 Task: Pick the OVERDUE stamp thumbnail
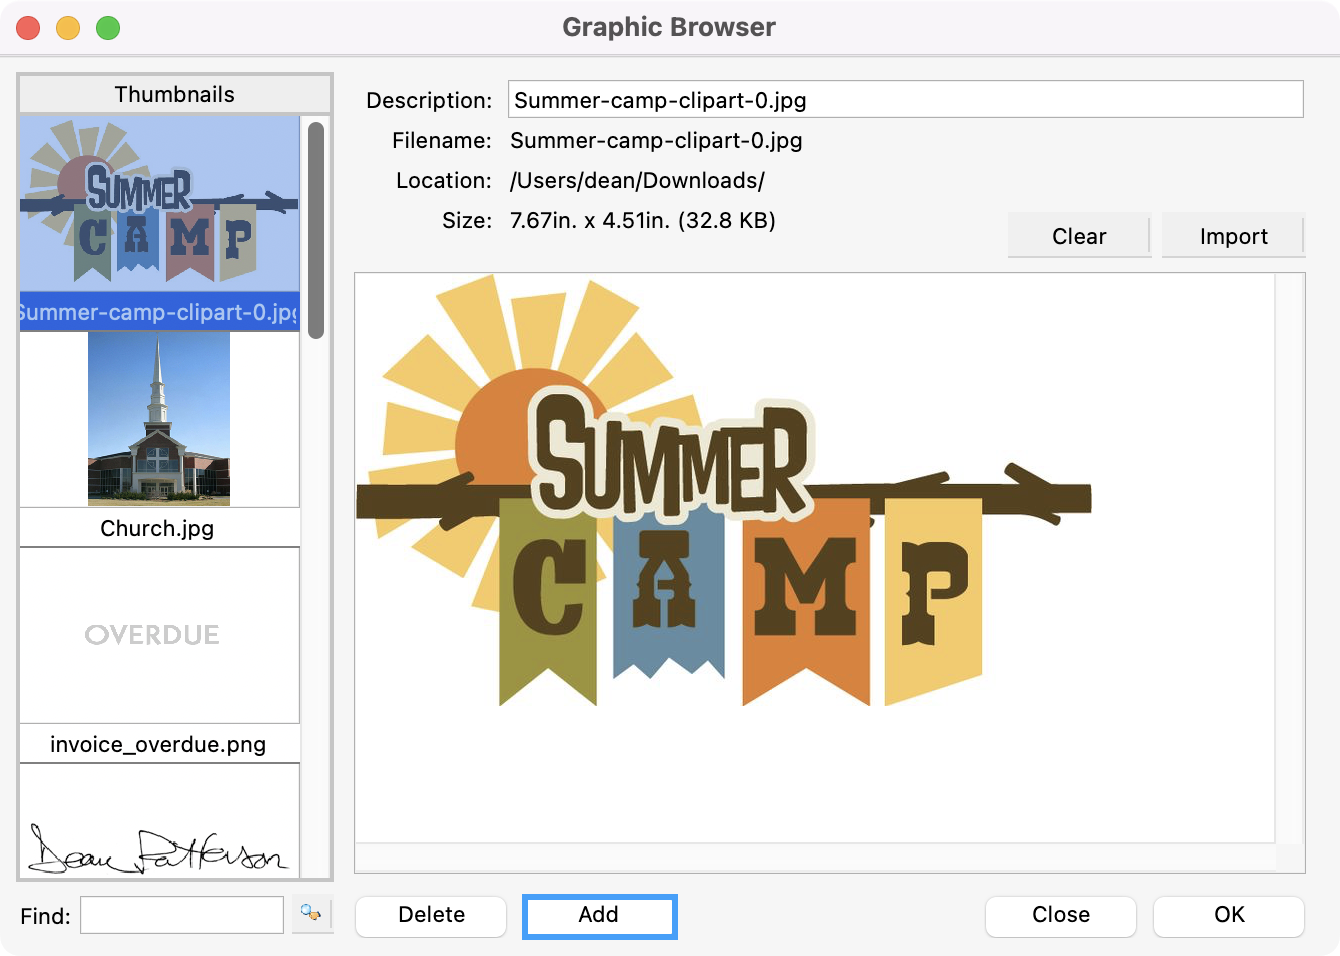(x=159, y=635)
